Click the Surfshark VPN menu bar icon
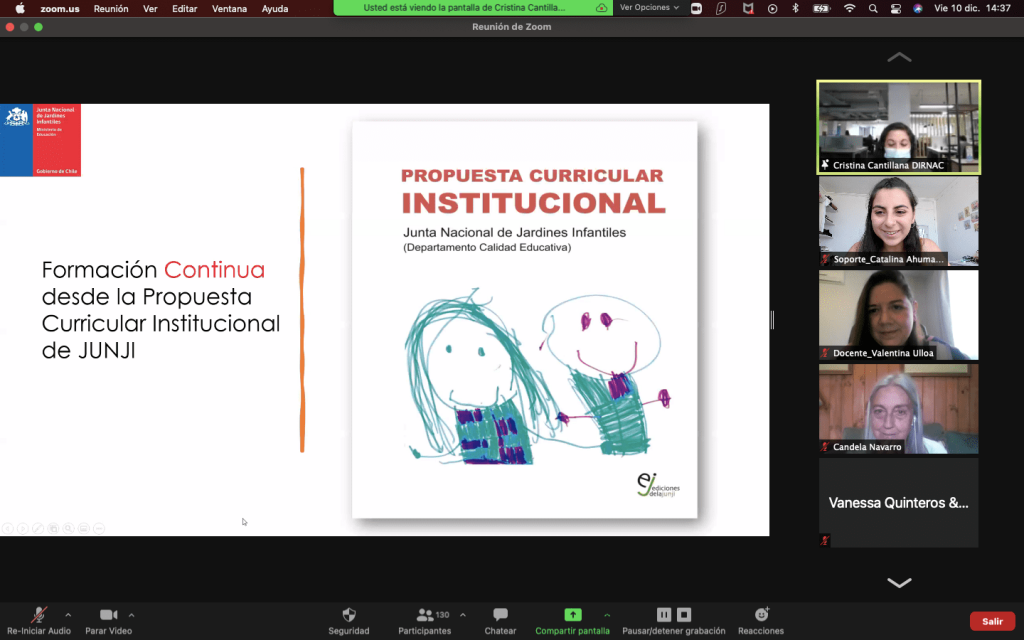This screenshot has width=1024, height=640. pyautogui.click(x=721, y=8)
